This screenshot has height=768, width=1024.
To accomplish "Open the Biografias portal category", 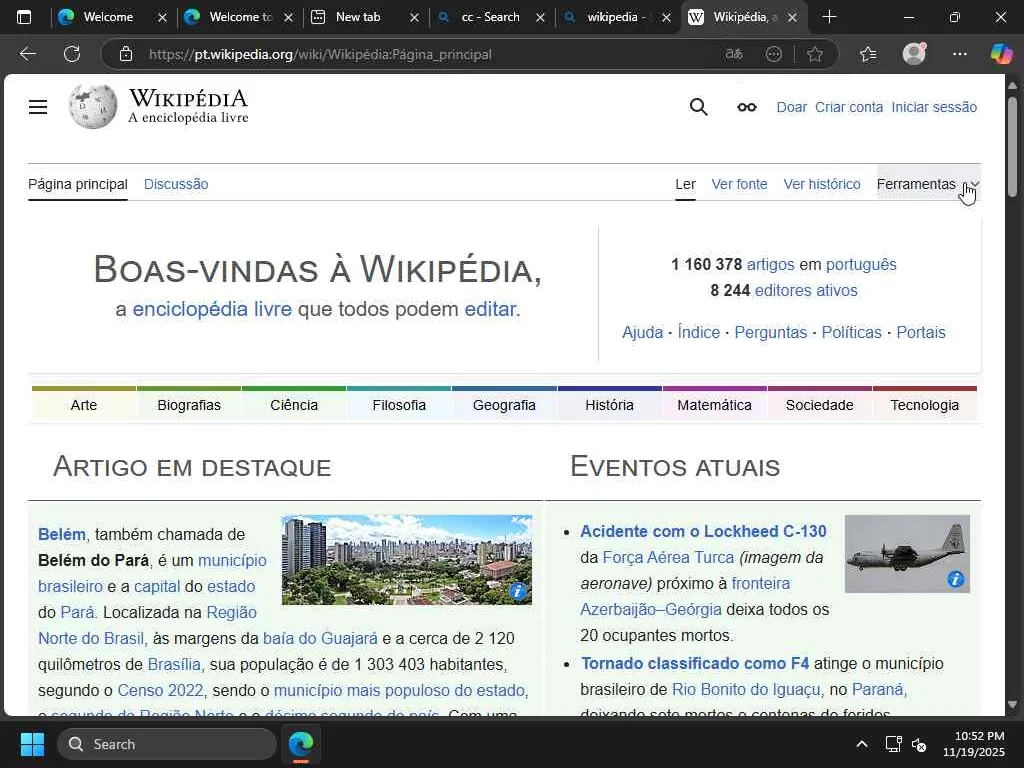I will pos(189,405).
